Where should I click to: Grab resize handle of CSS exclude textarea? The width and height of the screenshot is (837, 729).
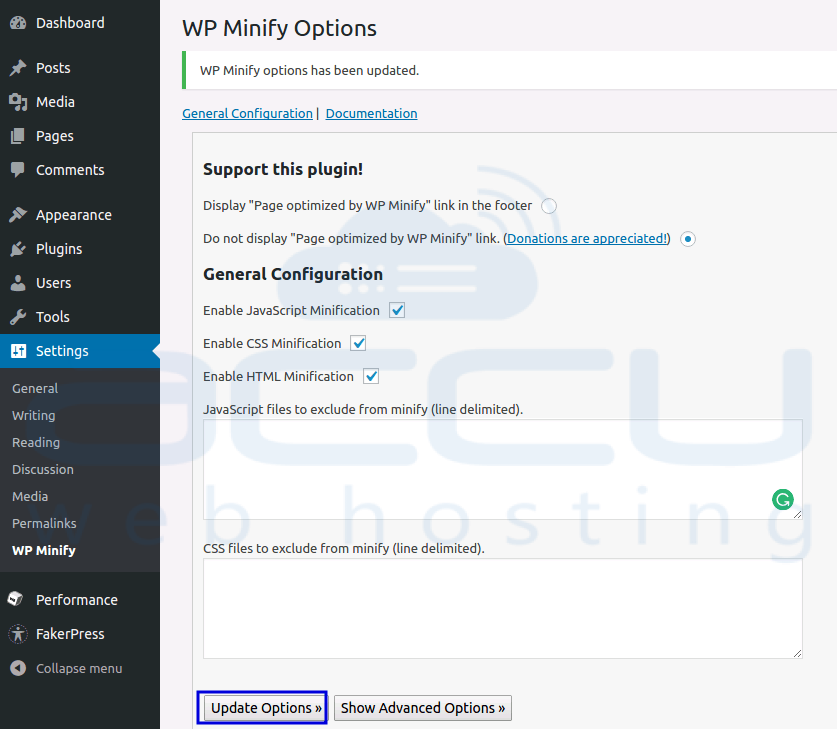[x=797, y=654]
